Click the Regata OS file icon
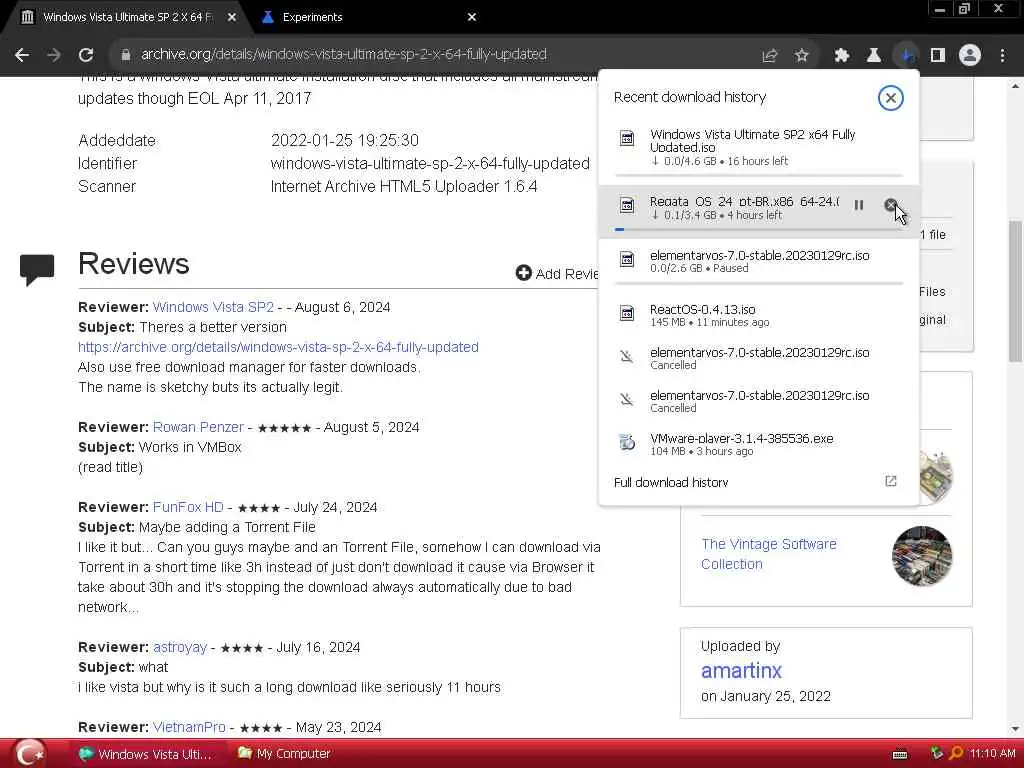Screen dimensions: 1024x768 627,205
